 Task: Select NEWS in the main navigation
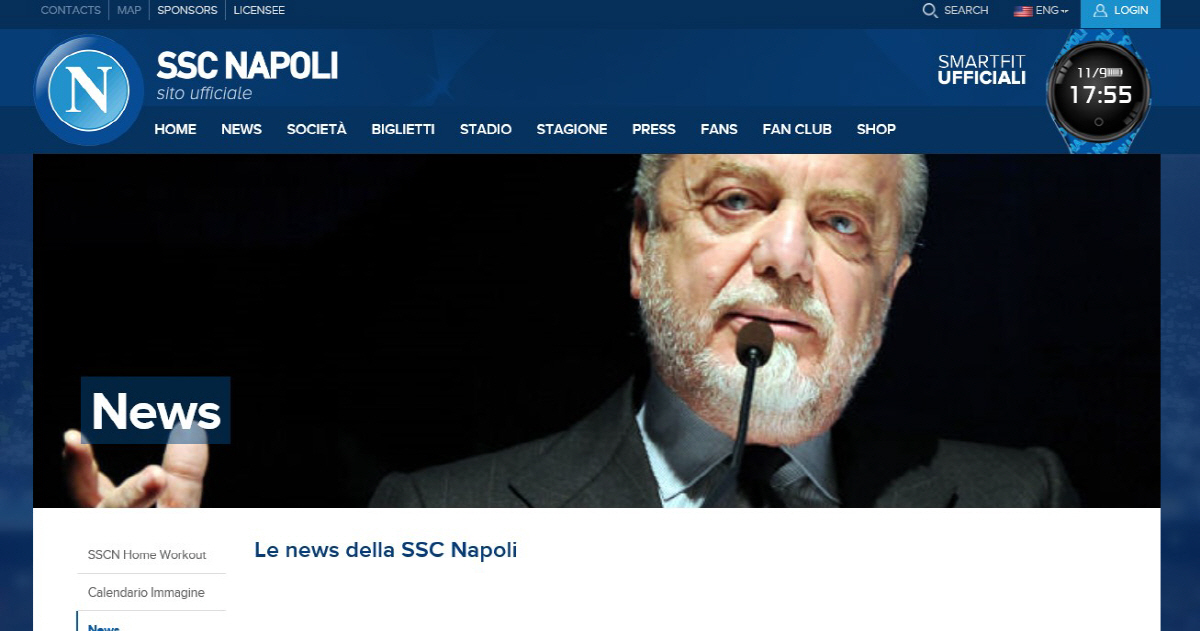pyautogui.click(x=241, y=129)
